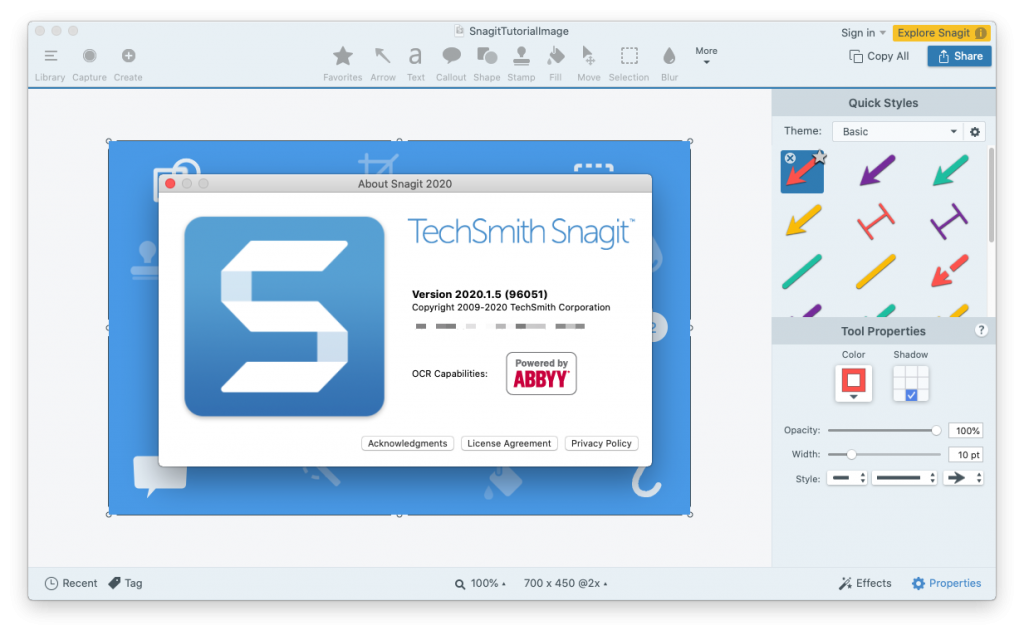Image resolution: width=1024 pixels, height=635 pixels.
Task: Choose the red dashed arrow quick style
Action: click(949, 271)
